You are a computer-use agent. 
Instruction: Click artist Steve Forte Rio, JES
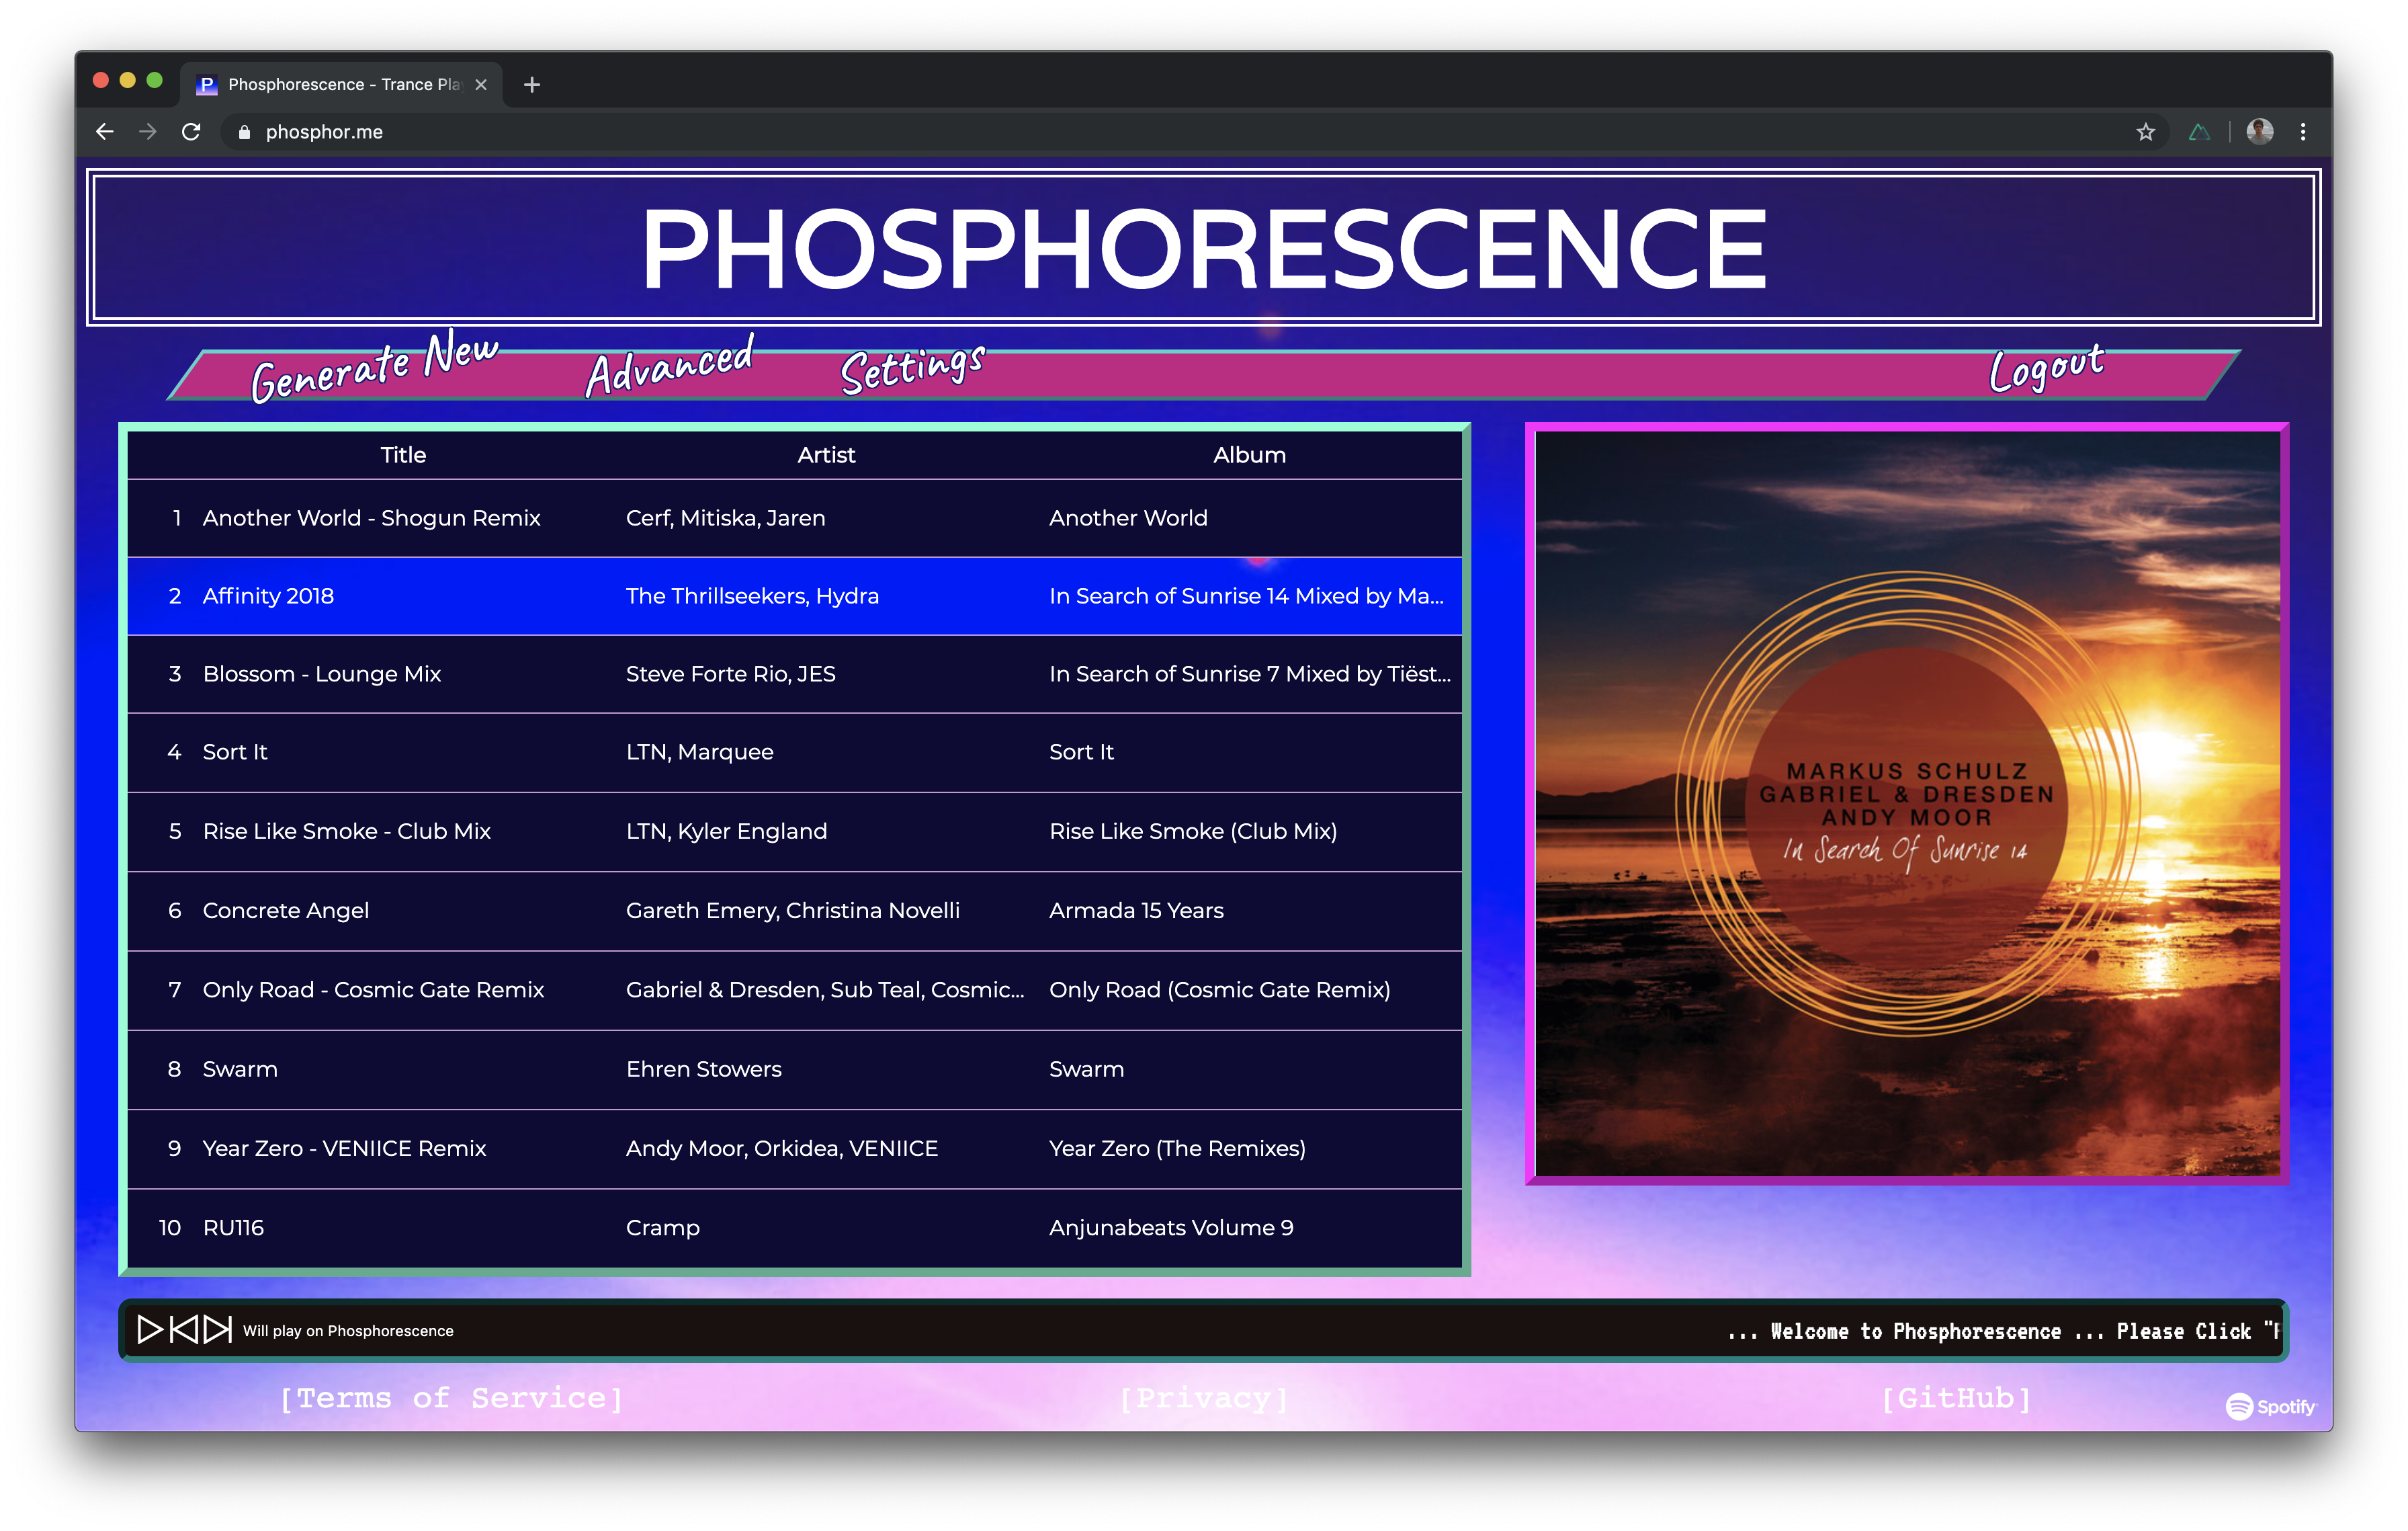click(x=730, y=674)
